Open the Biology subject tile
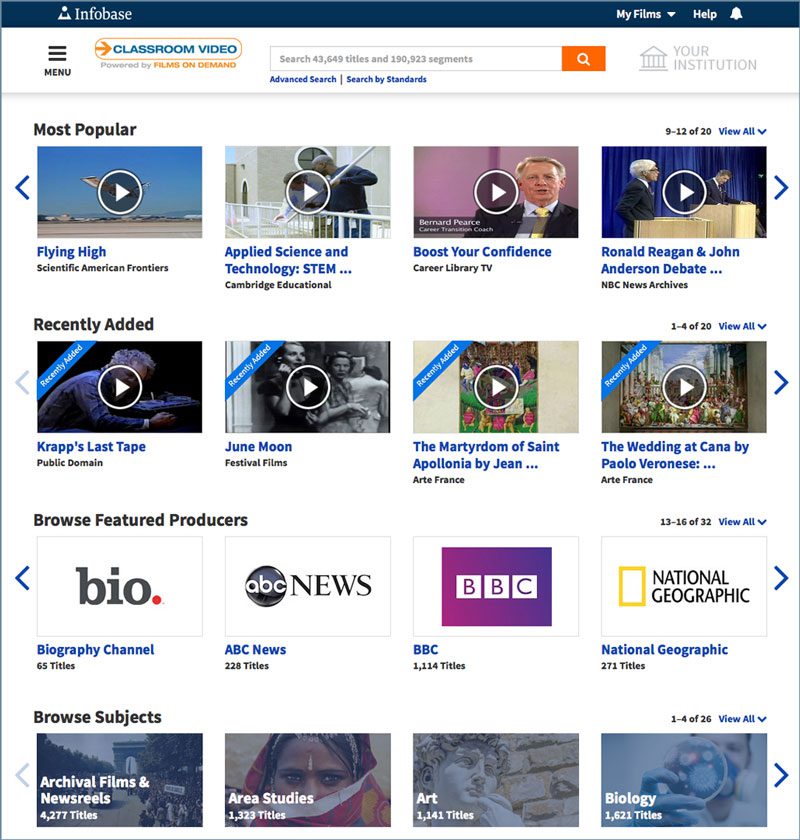Viewport: 800px width, 840px height. point(684,780)
